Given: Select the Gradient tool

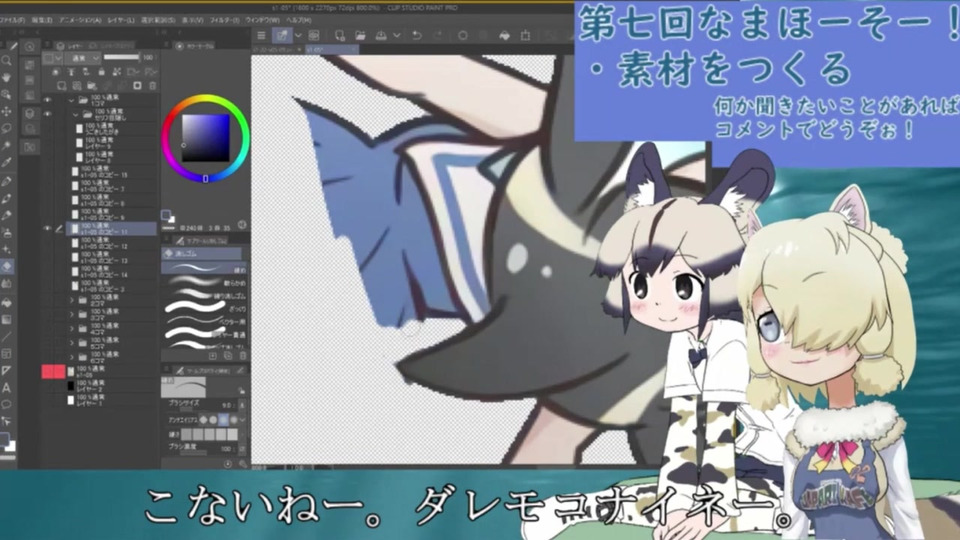Looking at the screenshot, I should pyautogui.click(x=7, y=319).
